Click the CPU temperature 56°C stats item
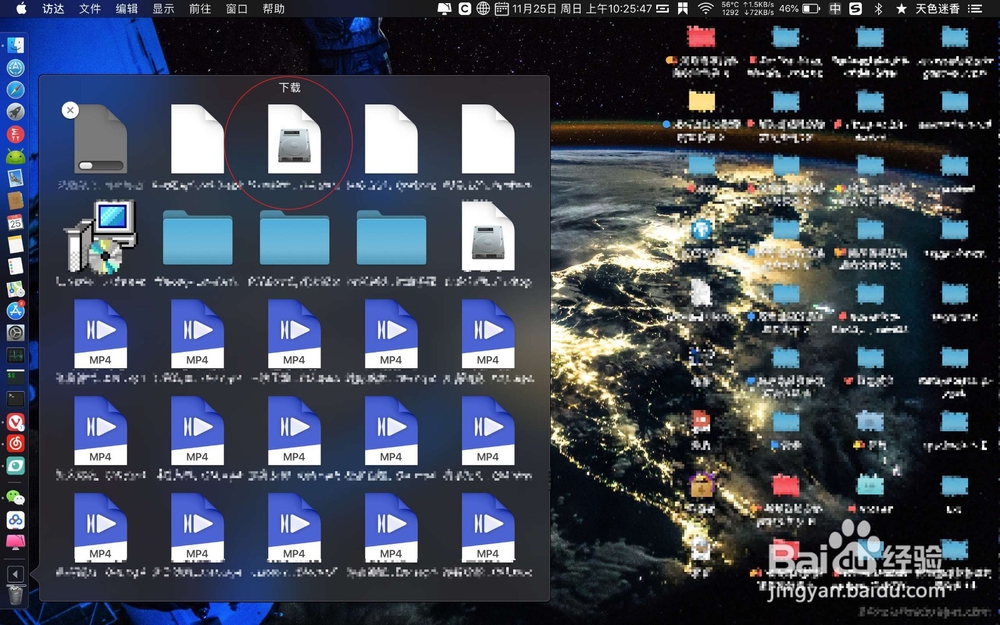The image size is (1000, 625). point(730,8)
